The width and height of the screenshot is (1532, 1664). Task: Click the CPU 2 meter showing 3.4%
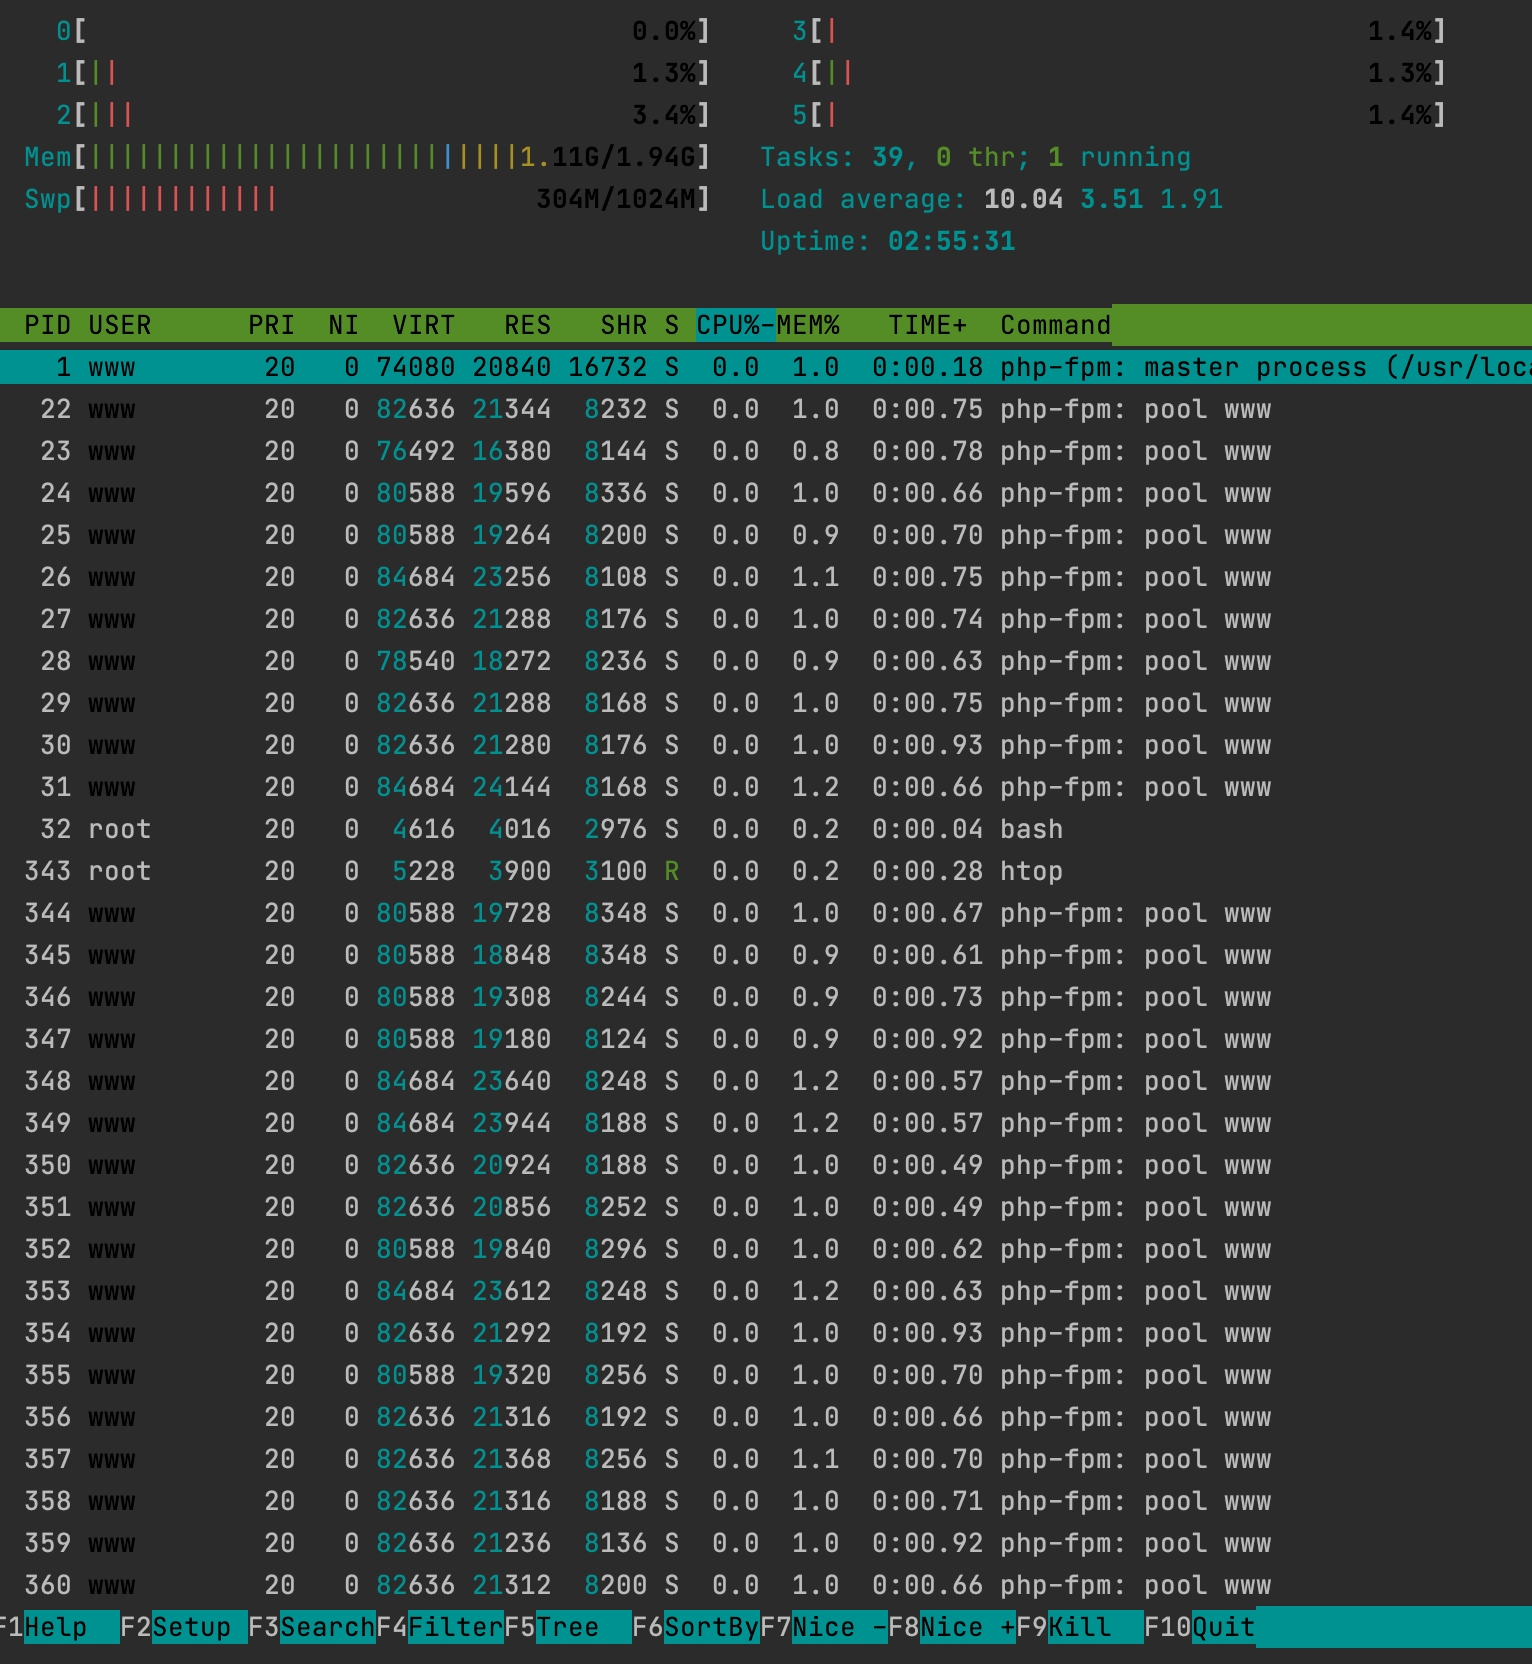point(383,115)
